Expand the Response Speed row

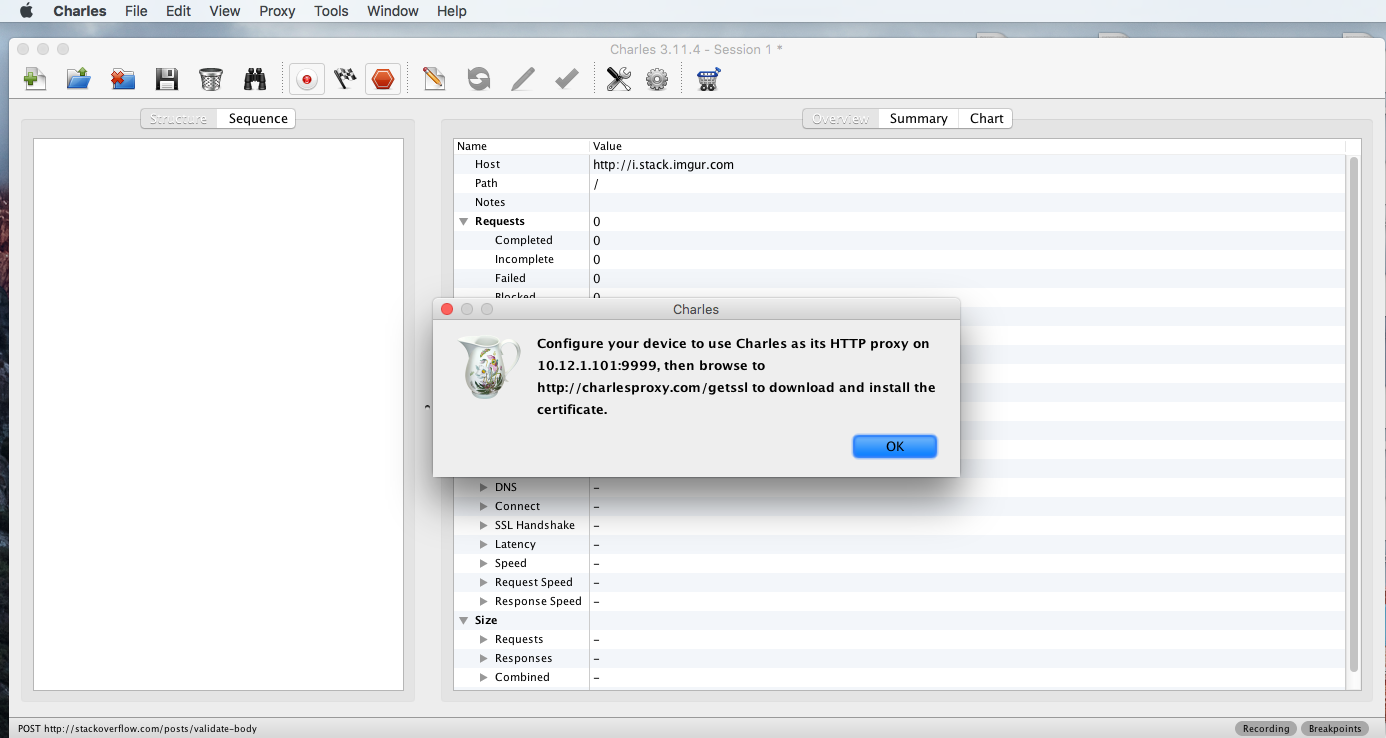484,601
